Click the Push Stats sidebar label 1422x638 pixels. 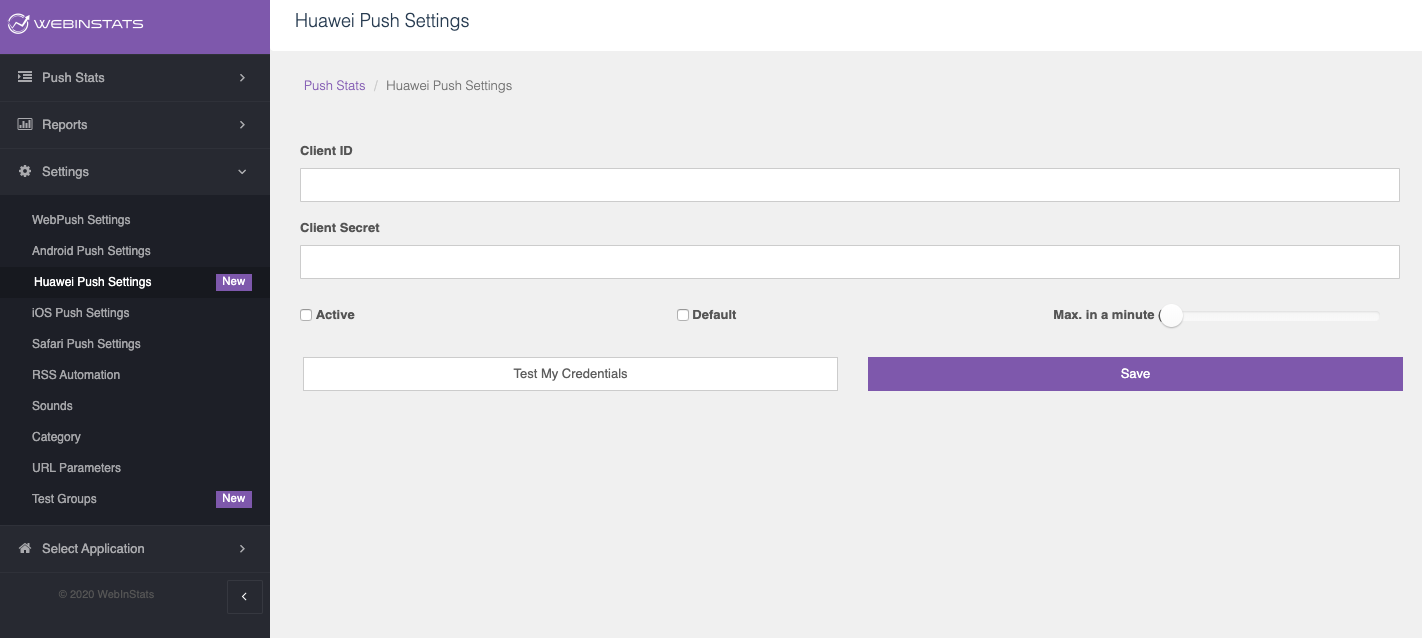coord(73,77)
